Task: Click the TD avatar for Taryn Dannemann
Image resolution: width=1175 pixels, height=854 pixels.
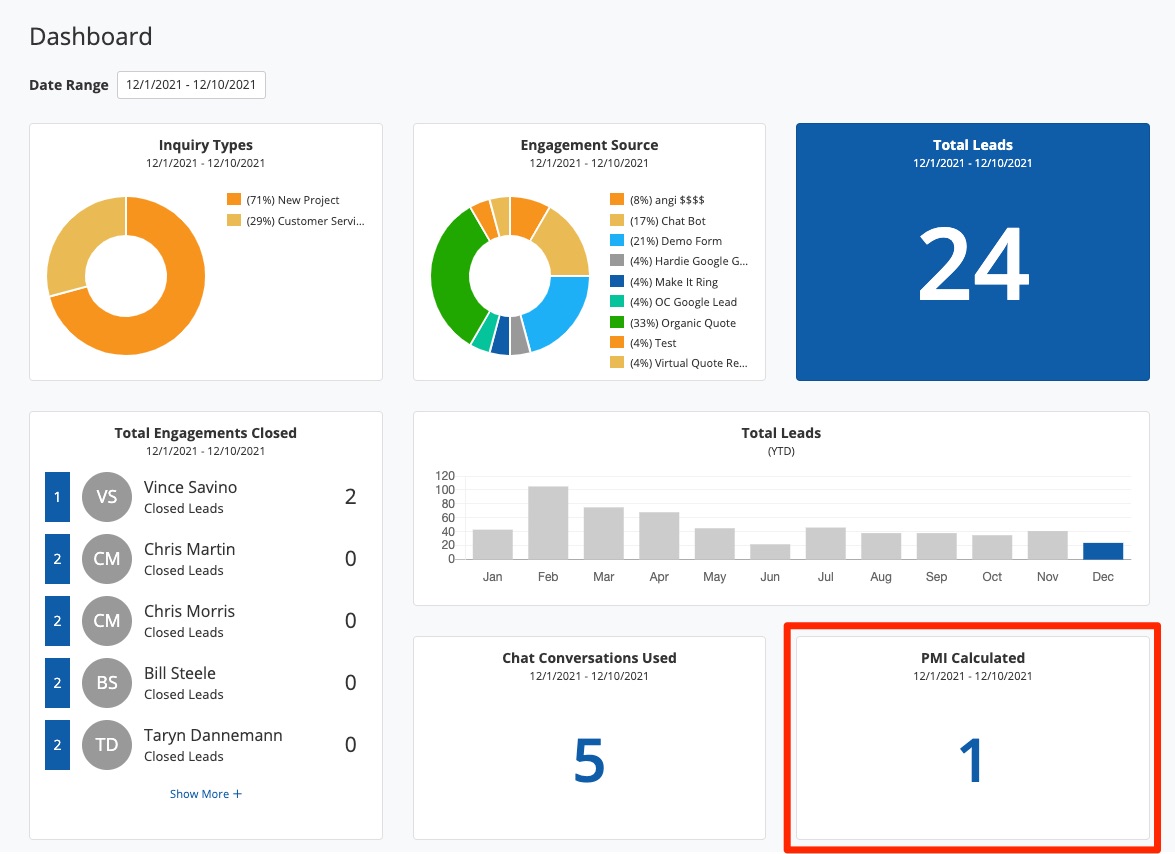Action: click(x=107, y=745)
